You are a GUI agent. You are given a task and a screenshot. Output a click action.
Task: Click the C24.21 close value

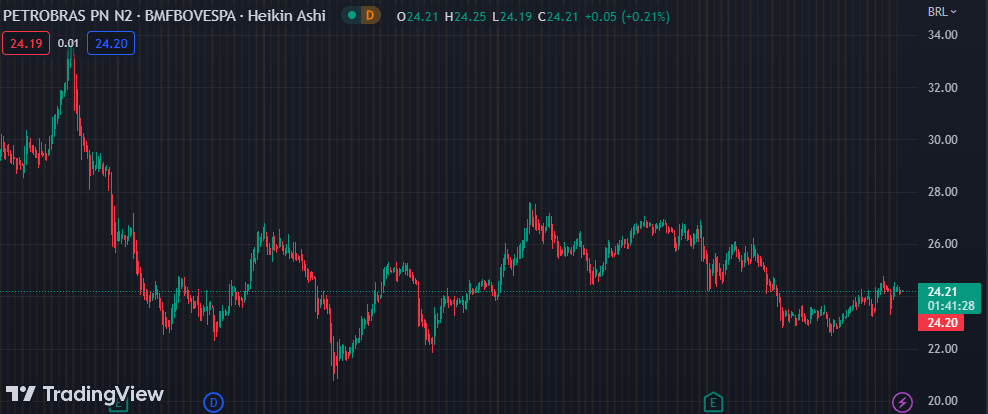[x=558, y=16]
